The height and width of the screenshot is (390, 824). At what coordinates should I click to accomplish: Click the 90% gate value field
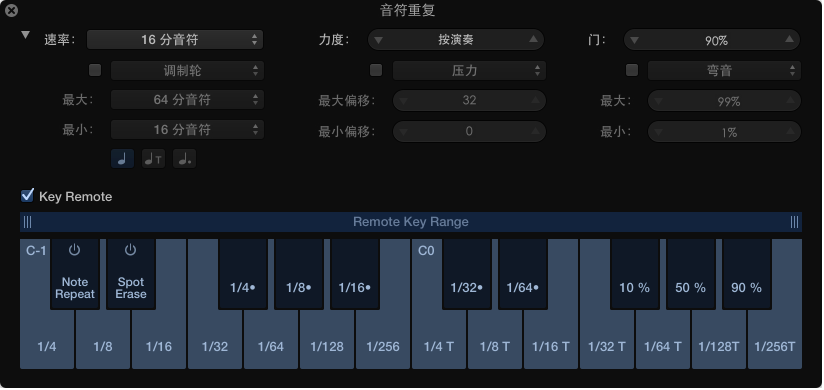712,40
